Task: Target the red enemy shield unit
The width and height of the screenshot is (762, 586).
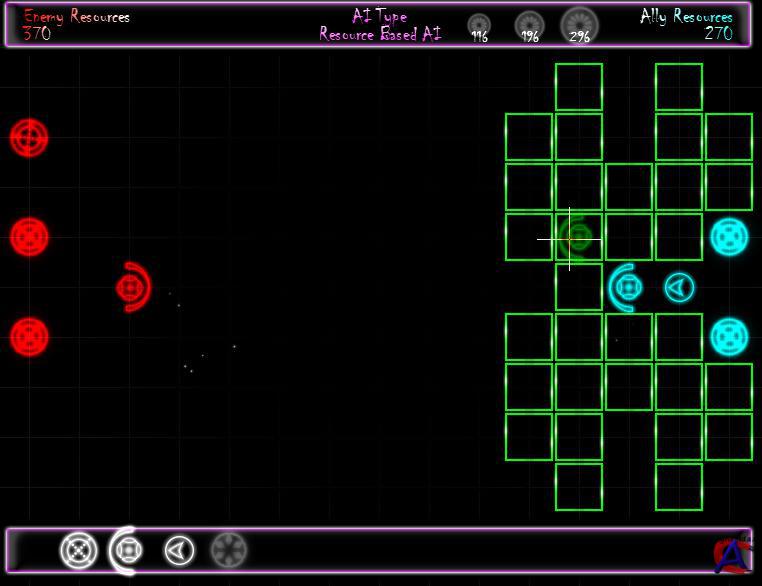Action: [x=131, y=288]
